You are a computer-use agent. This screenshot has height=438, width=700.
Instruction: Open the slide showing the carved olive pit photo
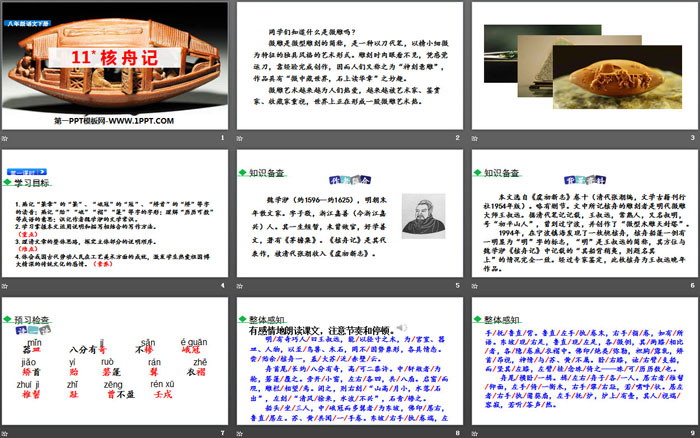click(583, 63)
